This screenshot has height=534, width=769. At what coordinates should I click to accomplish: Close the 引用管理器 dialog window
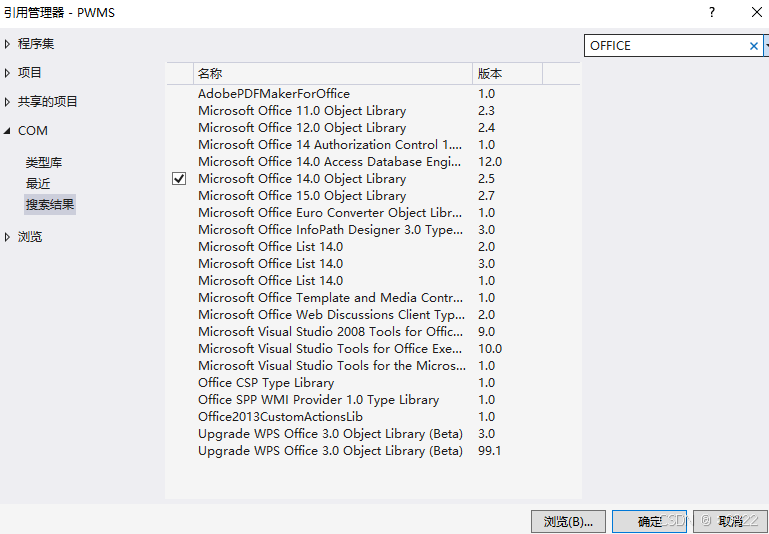point(757,12)
